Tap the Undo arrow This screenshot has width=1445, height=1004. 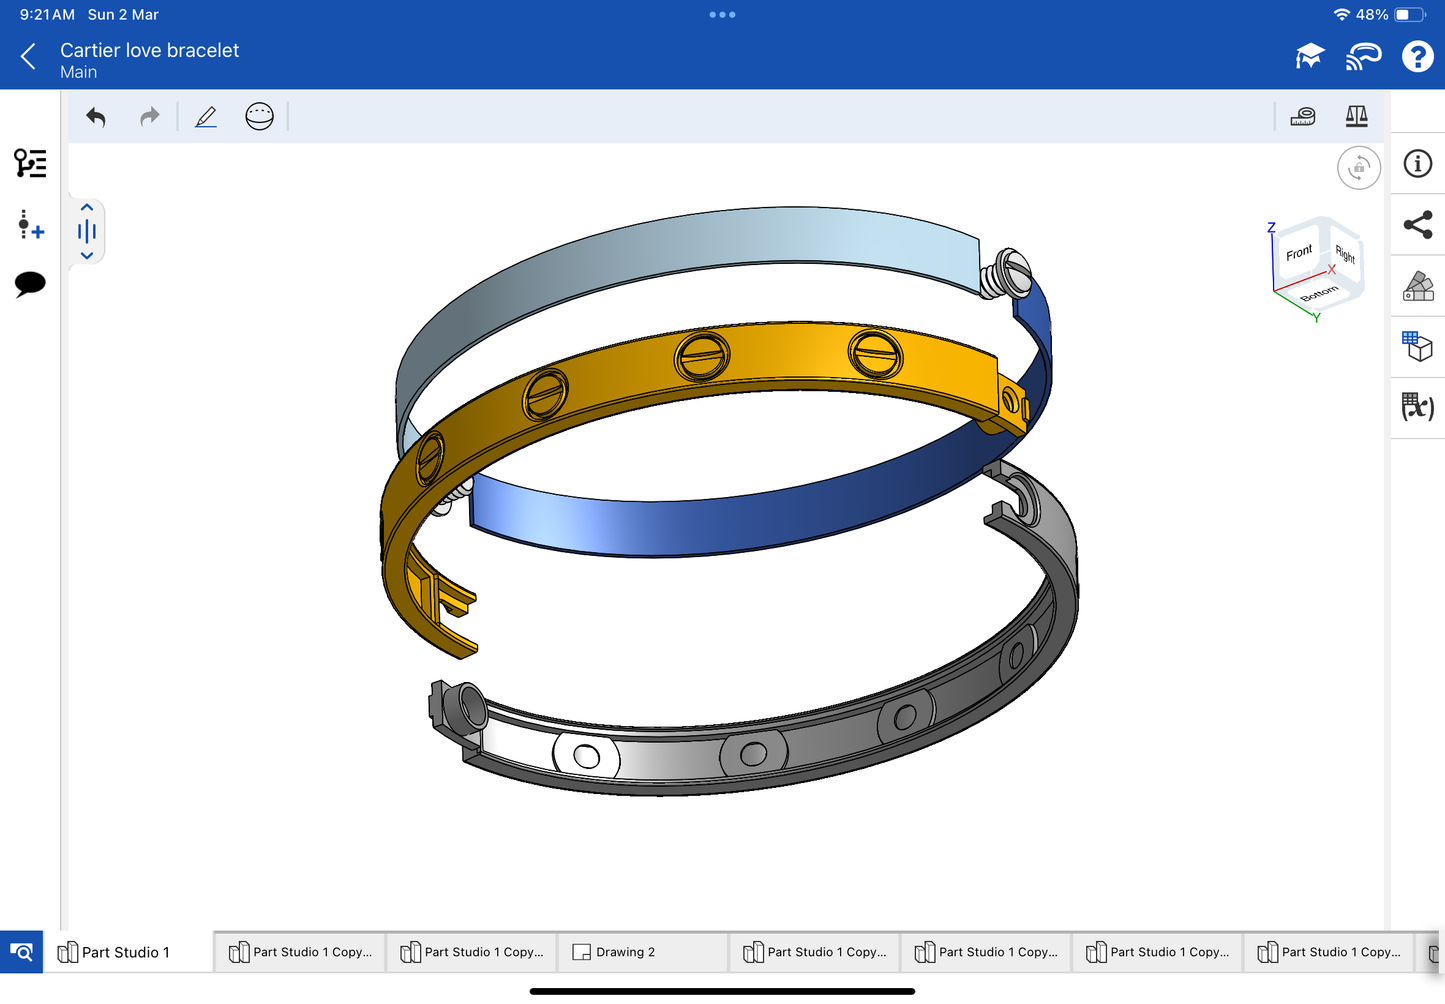96,117
